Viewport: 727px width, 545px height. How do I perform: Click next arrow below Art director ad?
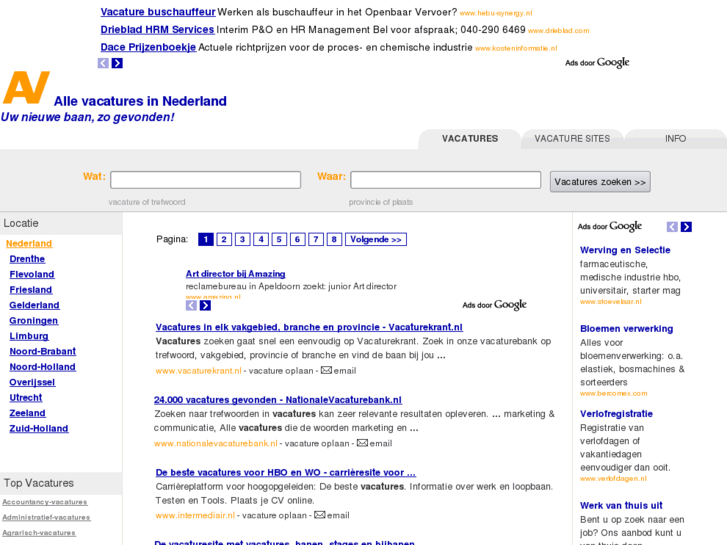tap(205, 305)
